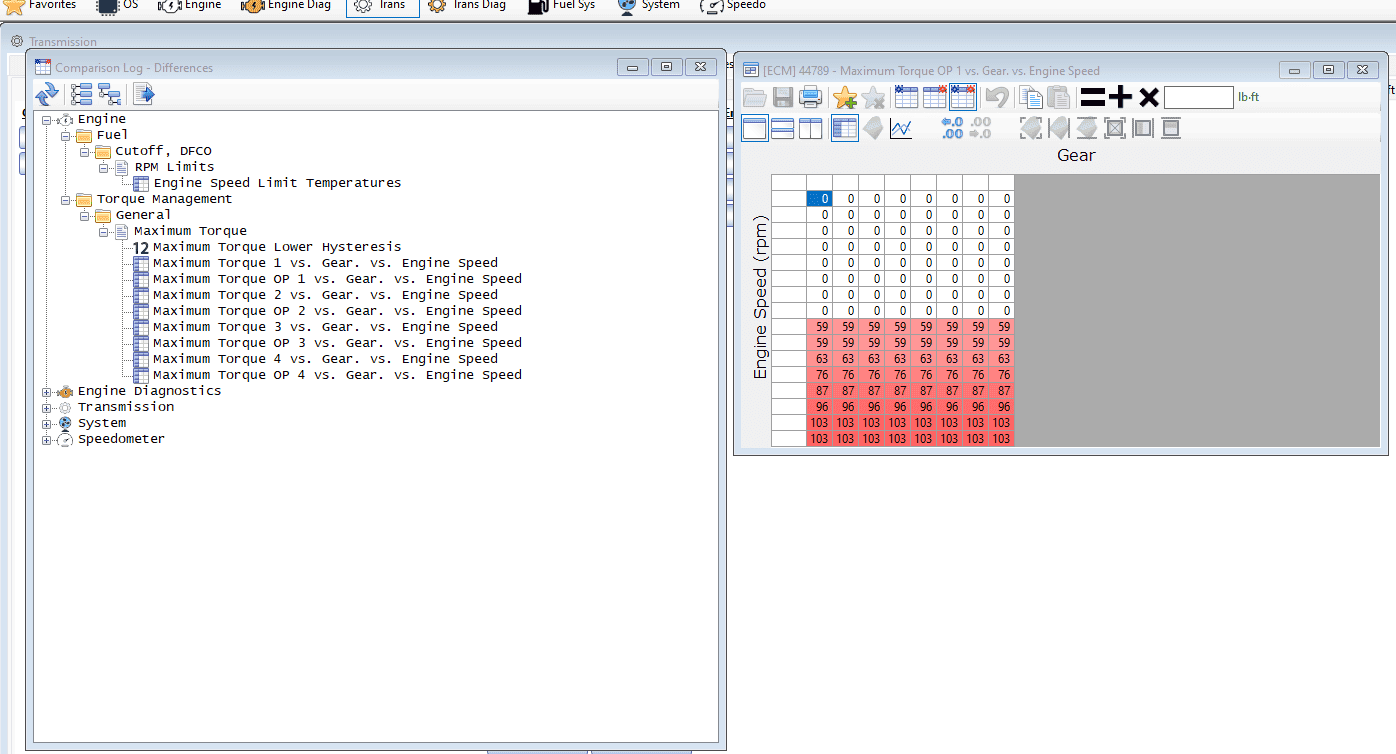Select the highlighted top-left 0 cell
Screen dimensions: 1396x754
click(x=819, y=199)
